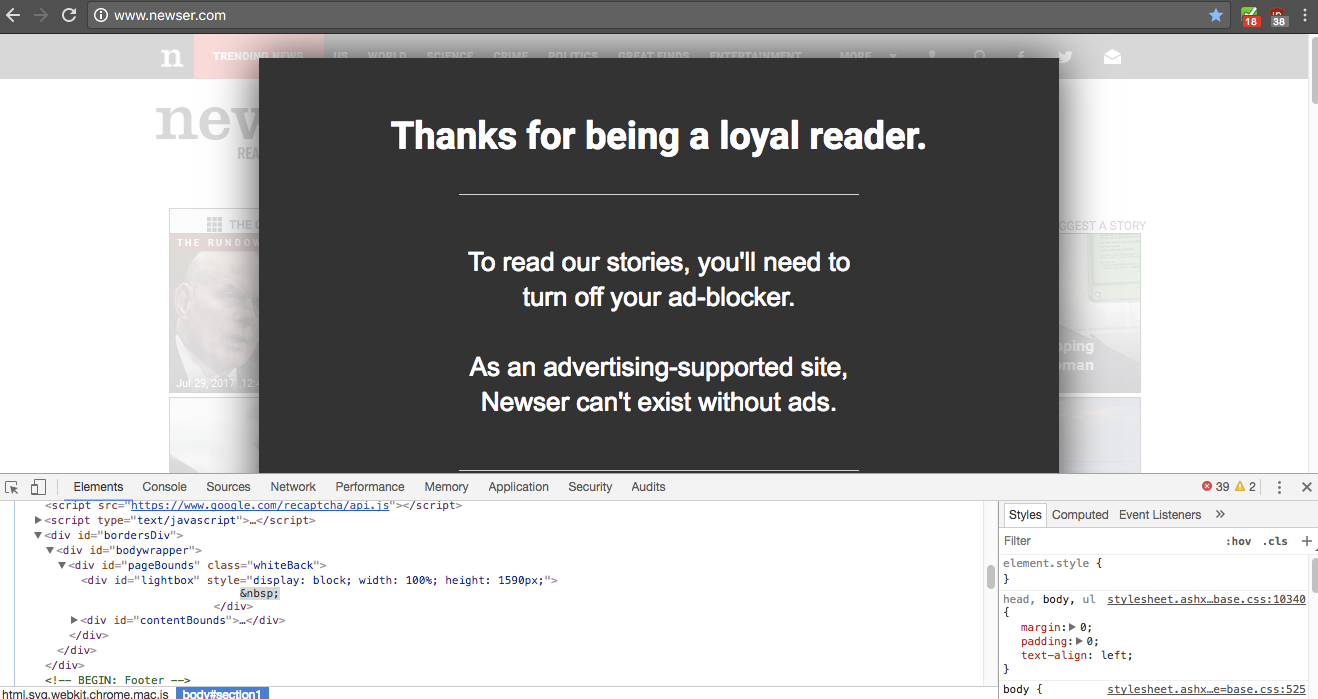This screenshot has height=699, width=1318.
Task: Open the Sources tab
Action: (x=228, y=487)
